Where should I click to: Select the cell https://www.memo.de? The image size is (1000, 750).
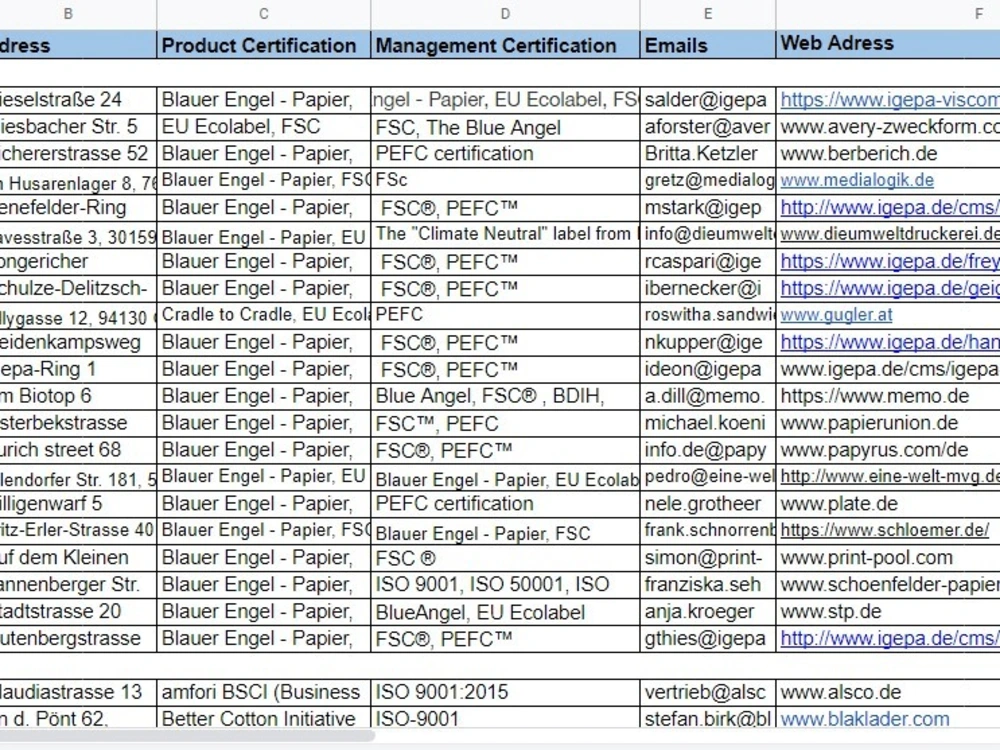[x=888, y=396]
